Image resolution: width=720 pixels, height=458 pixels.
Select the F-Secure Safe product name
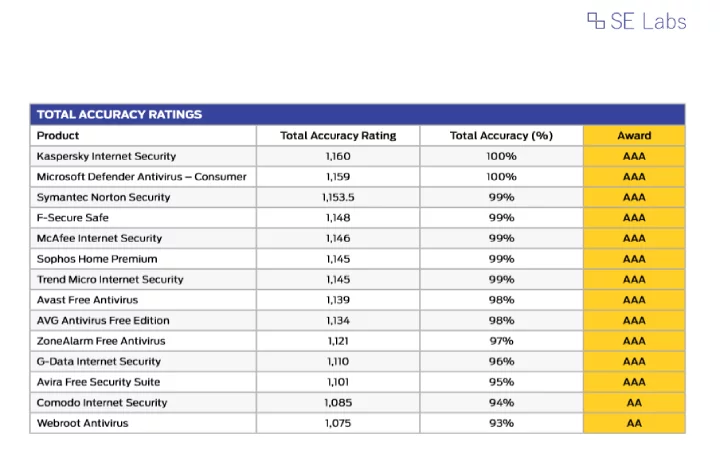[x=73, y=218]
